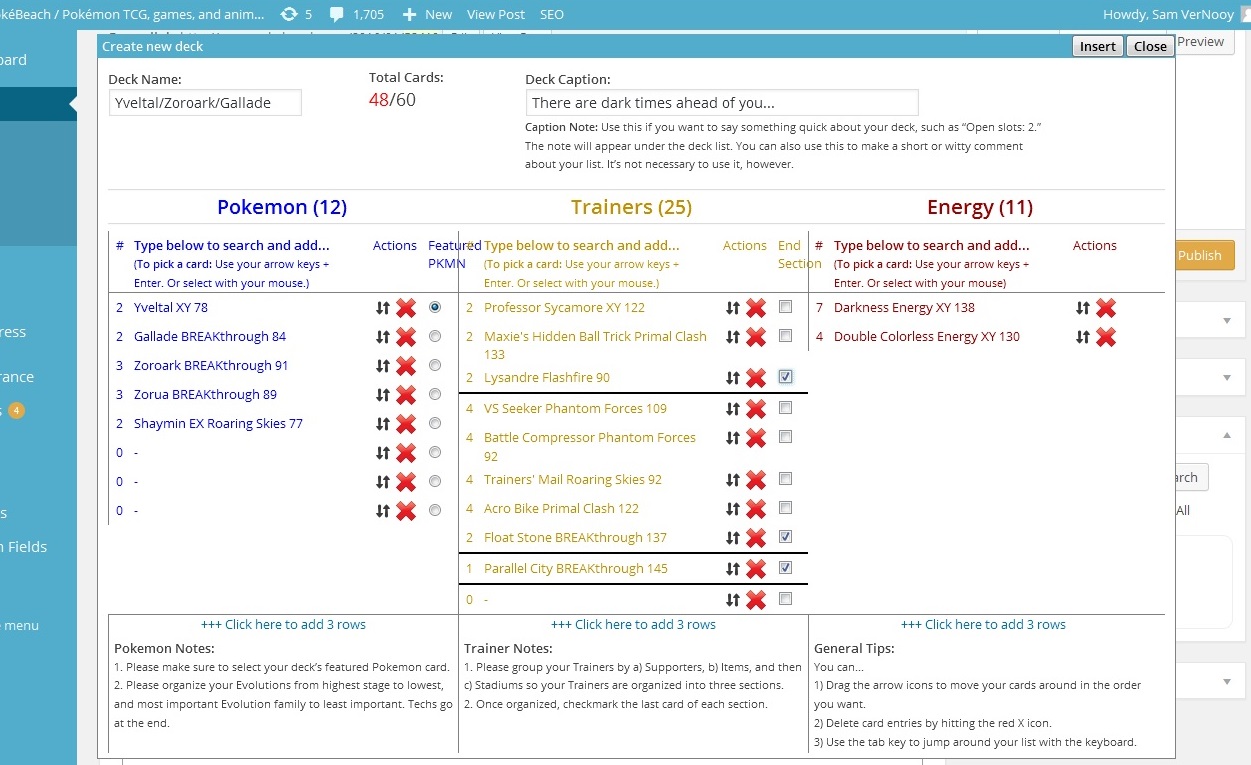The height and width of the screenshot is (765, 1251).
Task: Open the comments bubble showing 1,705
Action: tap(356, 14)
